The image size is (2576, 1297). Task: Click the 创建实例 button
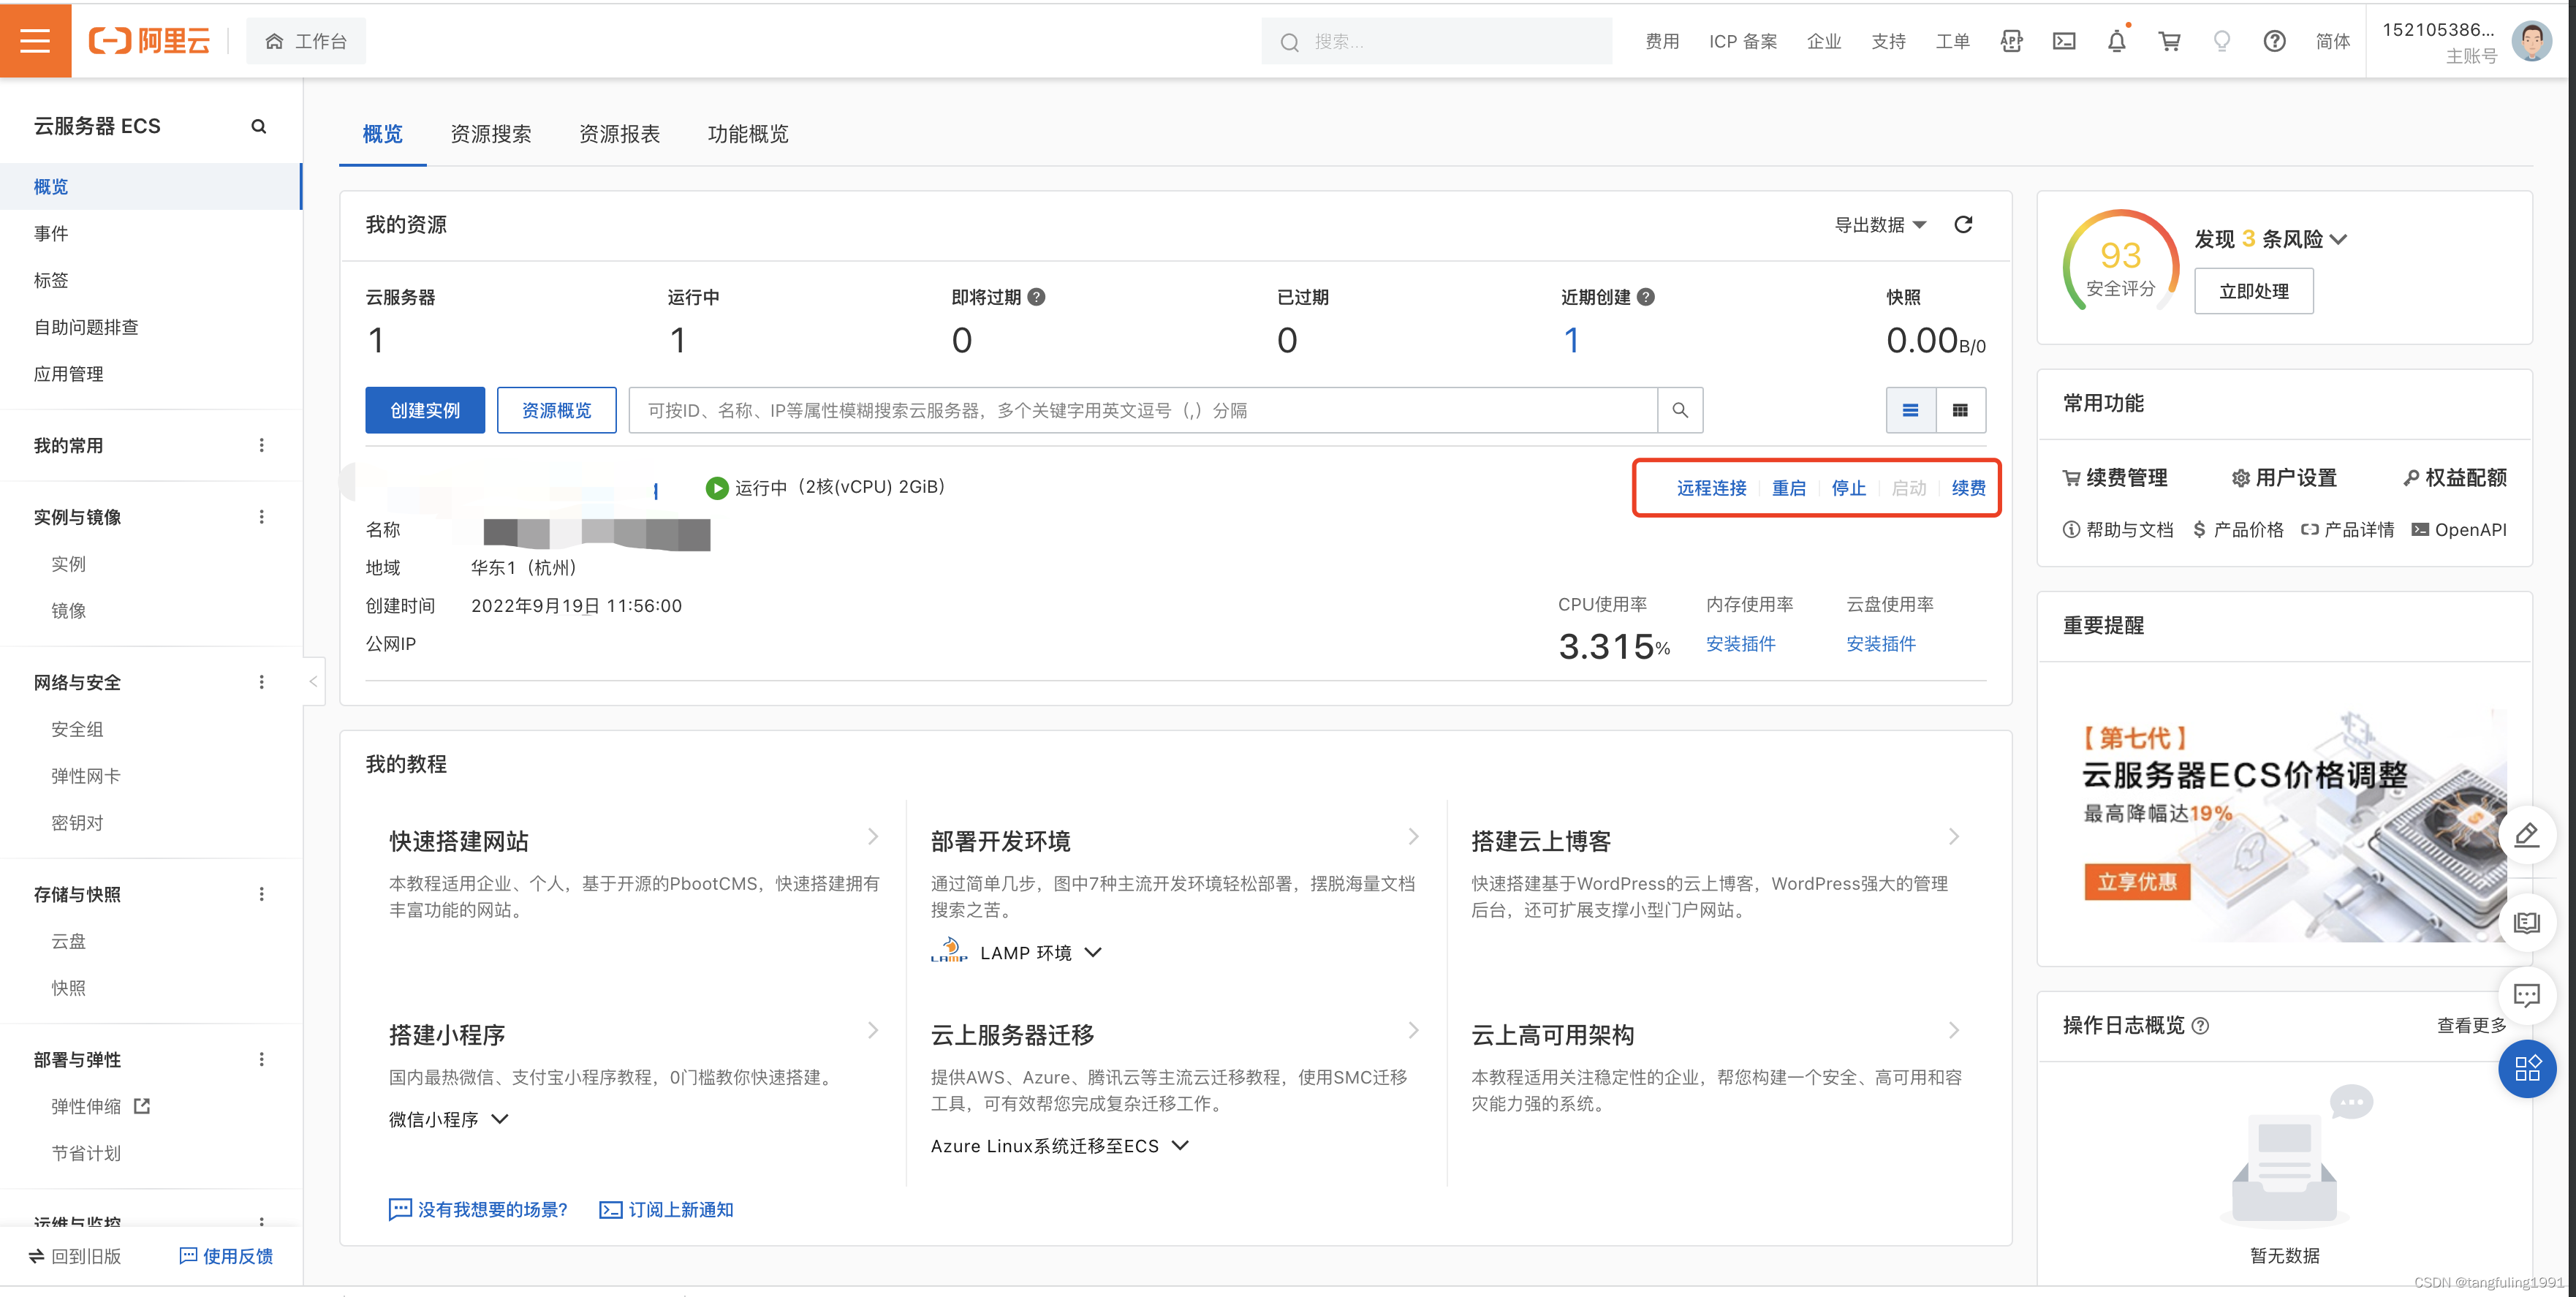click(x=425, y=410)
